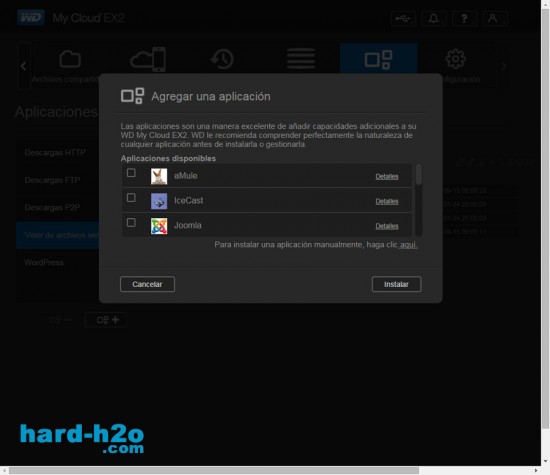Check the aMule application checkbox

[131, 173]
